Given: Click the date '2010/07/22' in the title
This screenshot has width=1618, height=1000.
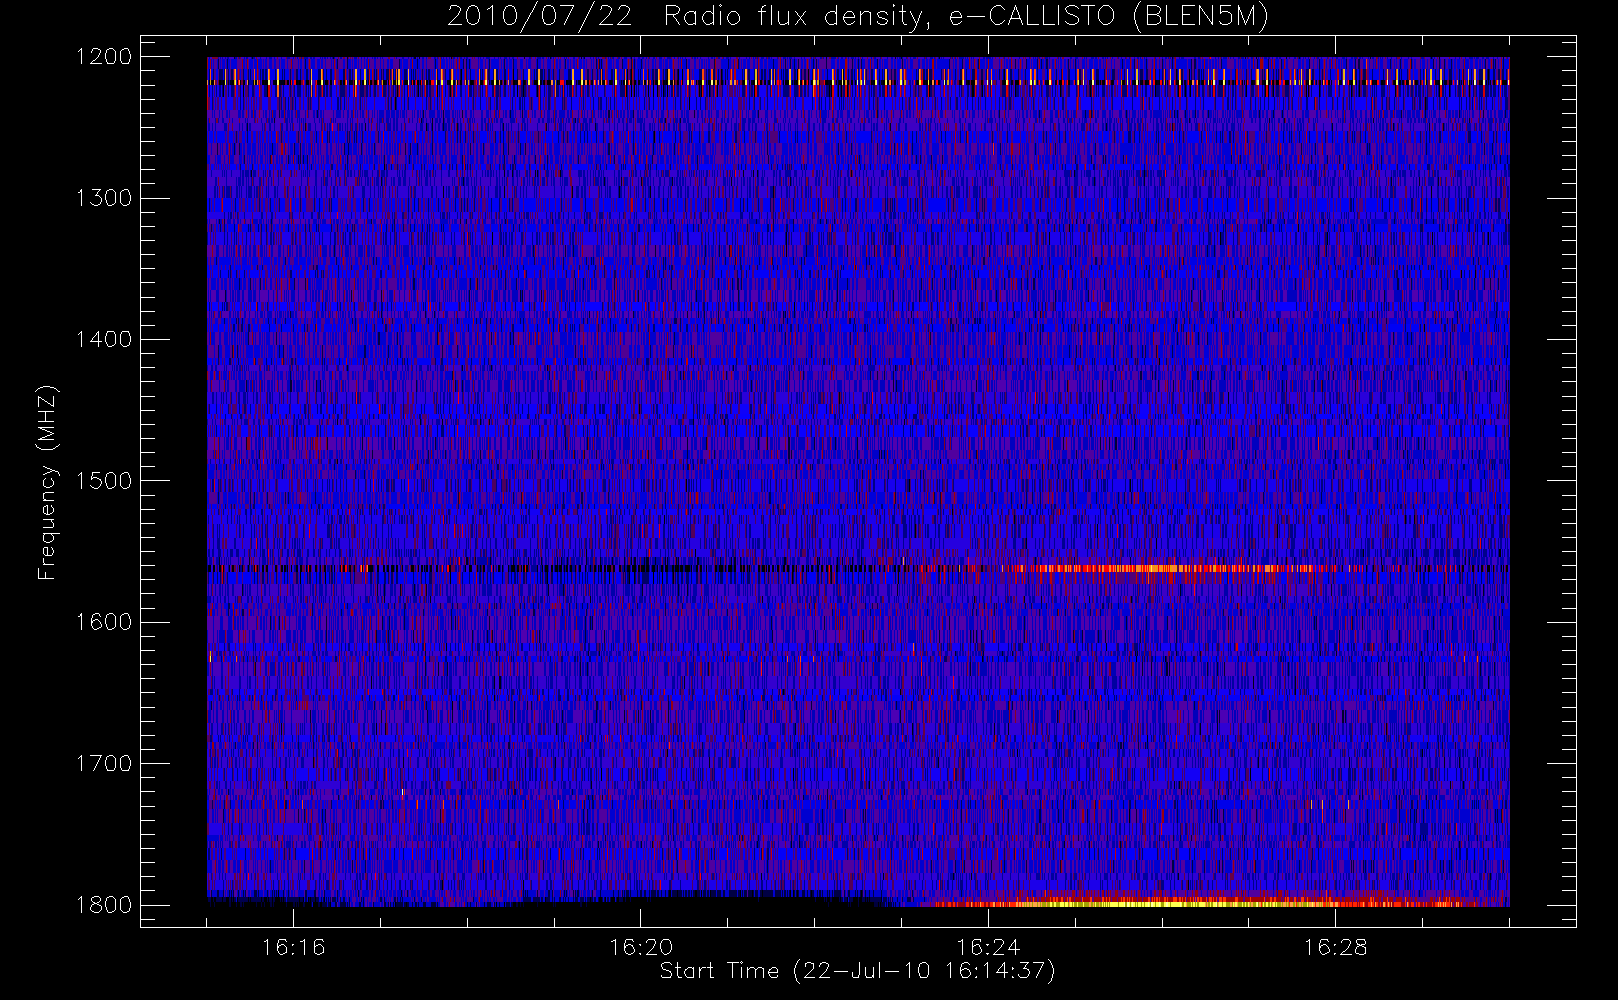Looking at the screenshot, I should point(540,17).
